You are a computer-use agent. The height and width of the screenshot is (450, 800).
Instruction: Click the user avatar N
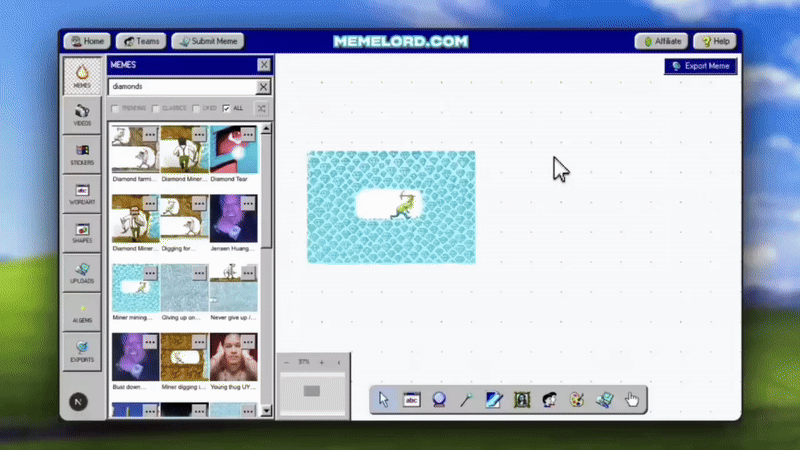coord(78,402)
